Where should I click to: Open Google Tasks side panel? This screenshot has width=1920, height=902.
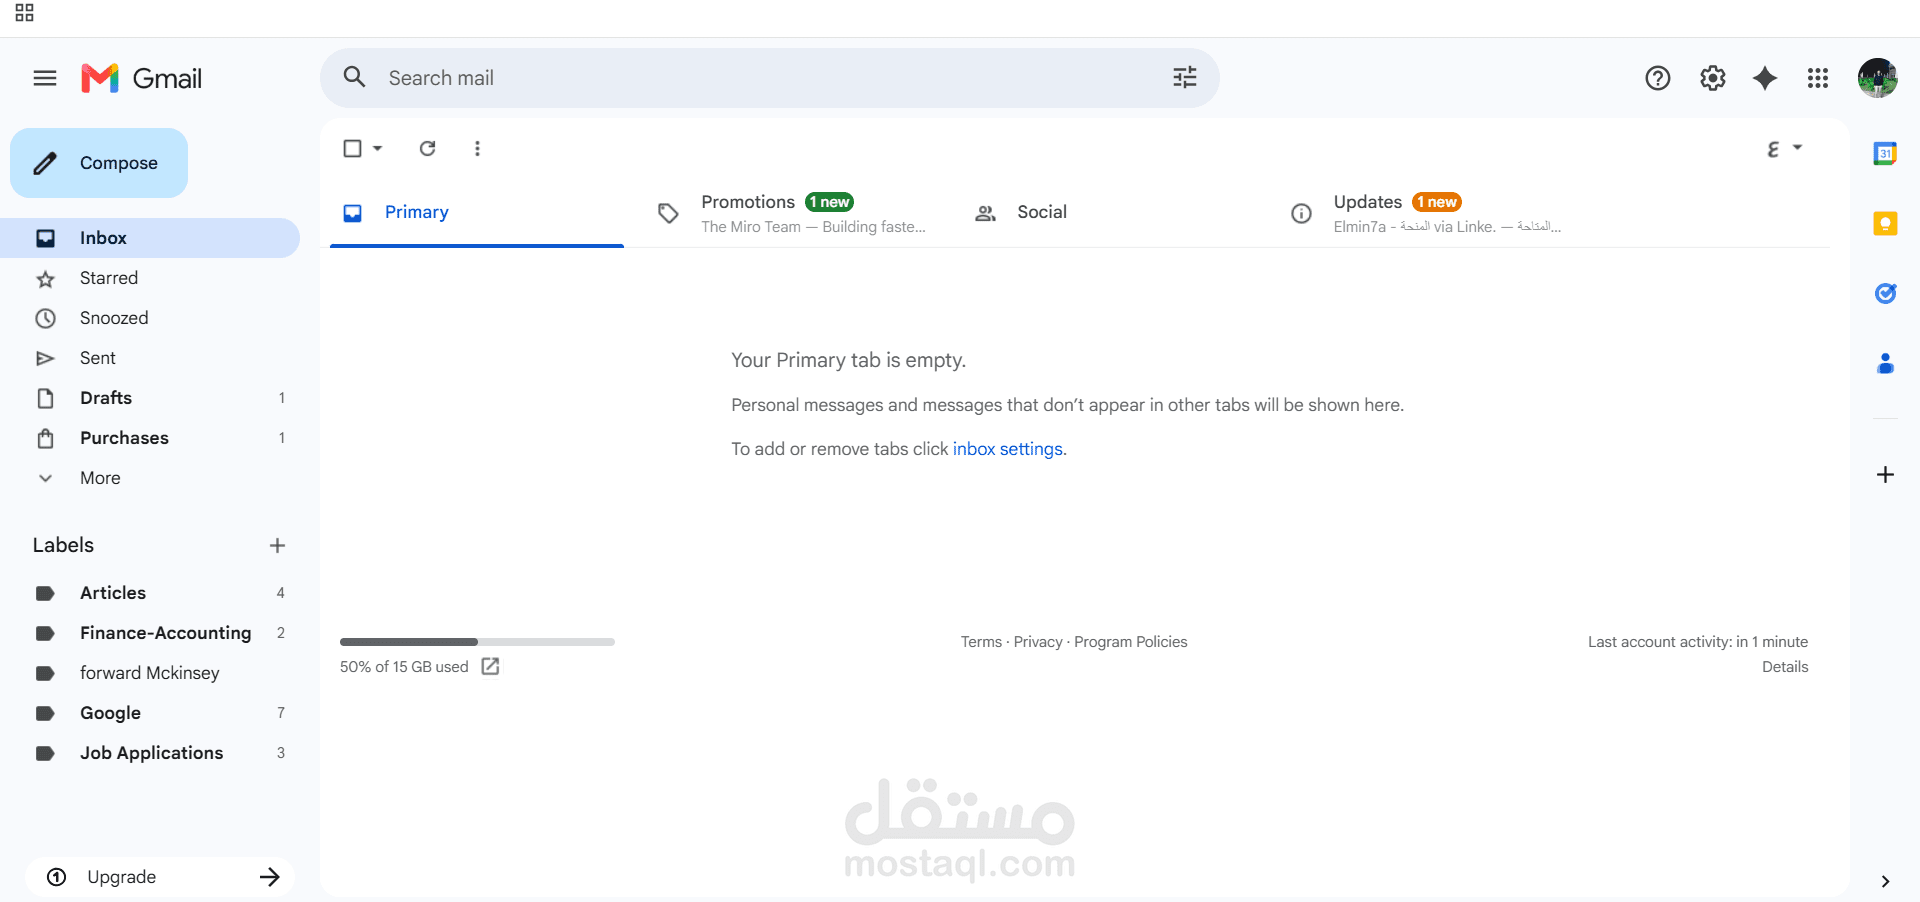click(1885, 293)
